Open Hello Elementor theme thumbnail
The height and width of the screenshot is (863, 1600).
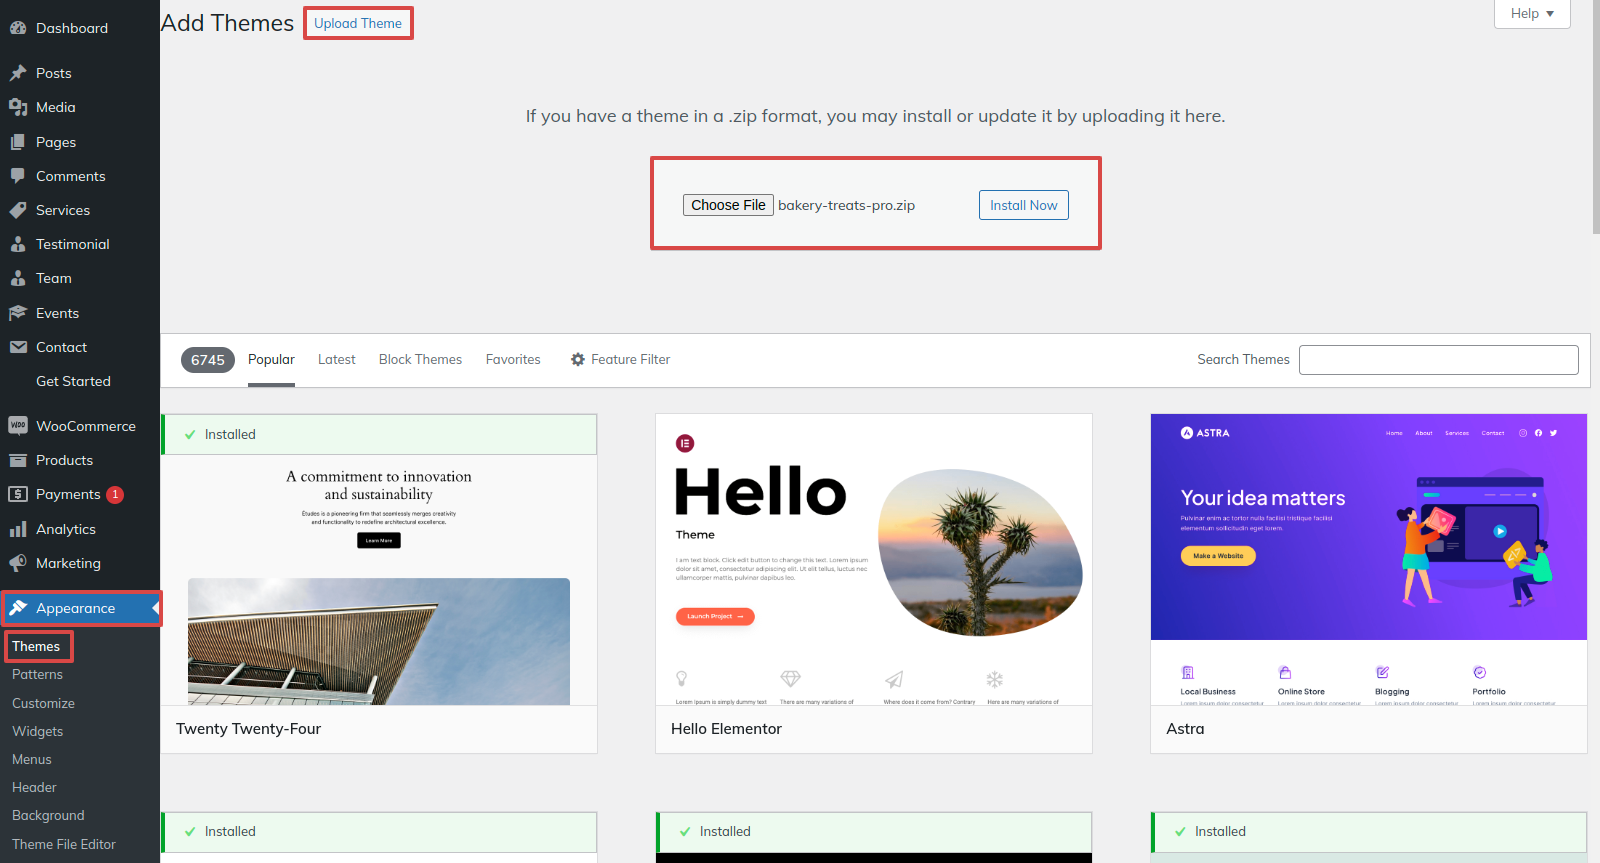pyautogui.click(x=874, y=560)
